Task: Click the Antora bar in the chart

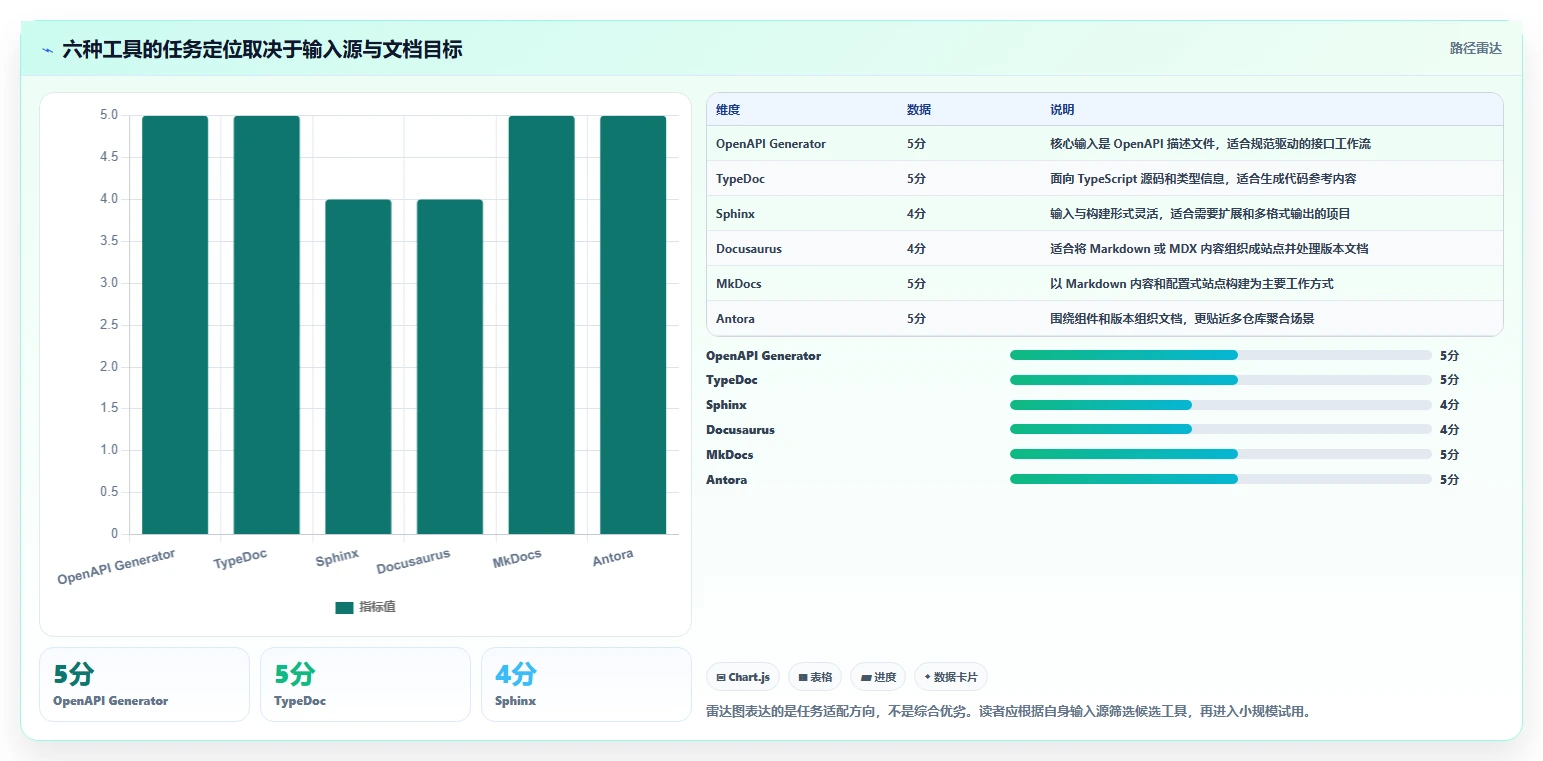Action: pyautogui.click(x=633, y=325)
